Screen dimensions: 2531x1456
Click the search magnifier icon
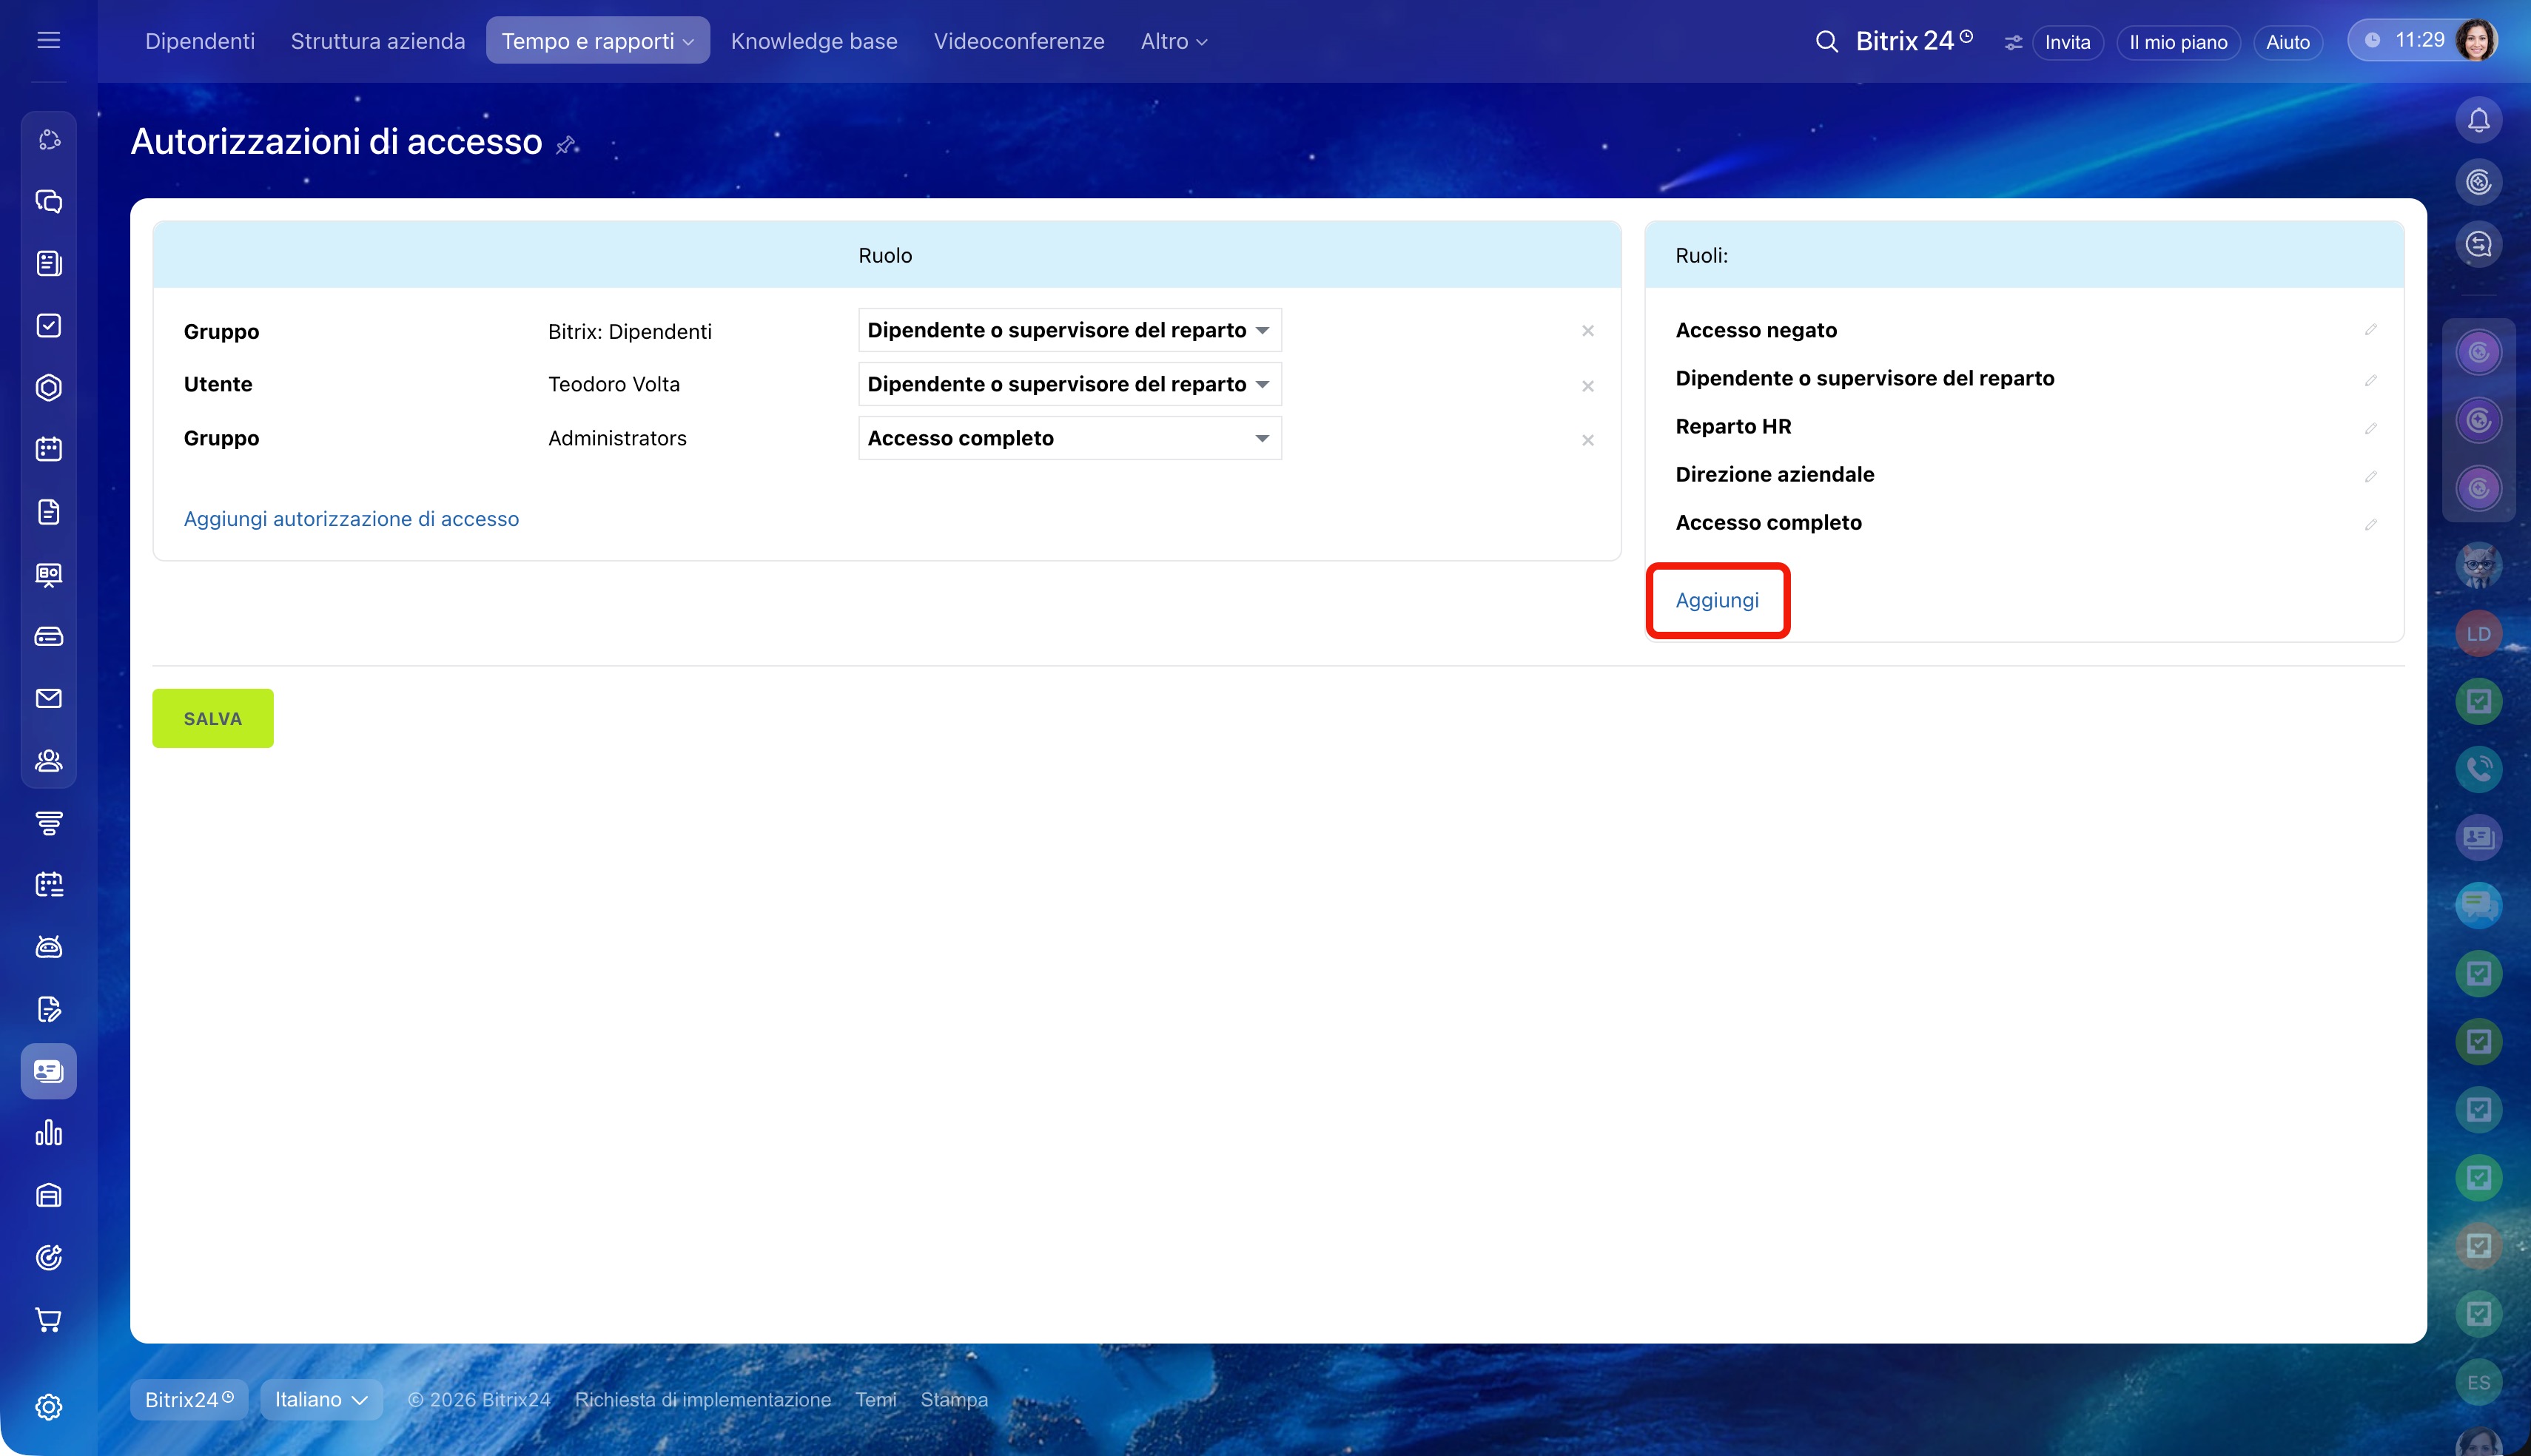point(1826,41)
